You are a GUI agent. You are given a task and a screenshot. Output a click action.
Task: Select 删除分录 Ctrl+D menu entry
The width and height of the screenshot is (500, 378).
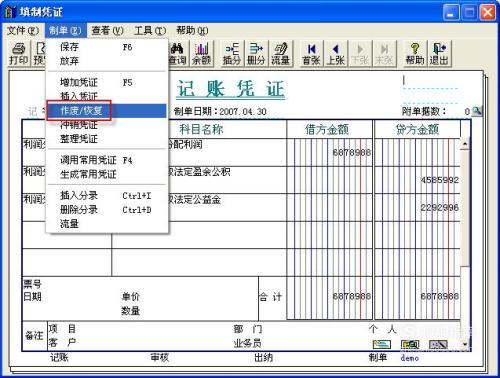tap(107, 210)
